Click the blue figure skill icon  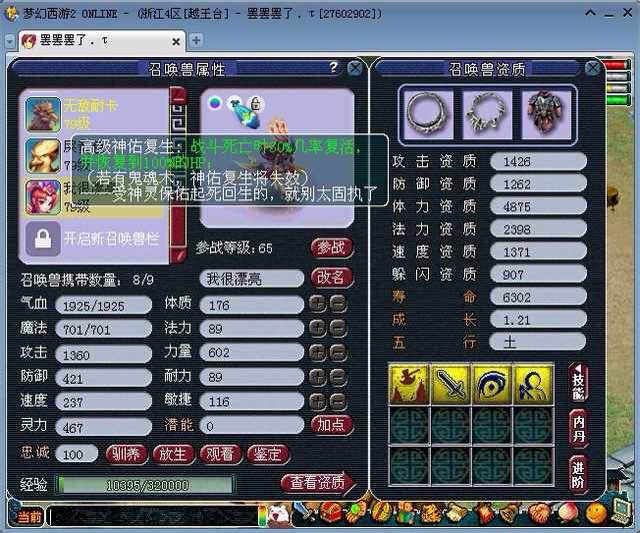click(533, 384)
